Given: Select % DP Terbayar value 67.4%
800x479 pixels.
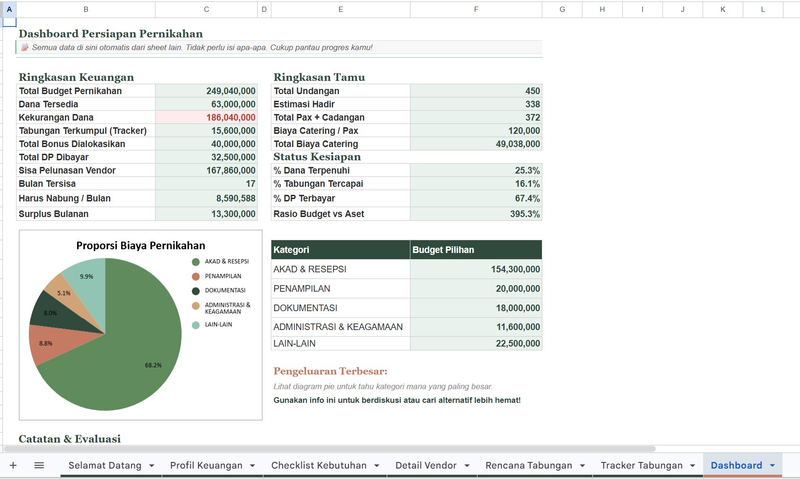Looking at the screenshot, I should point(476,198).
